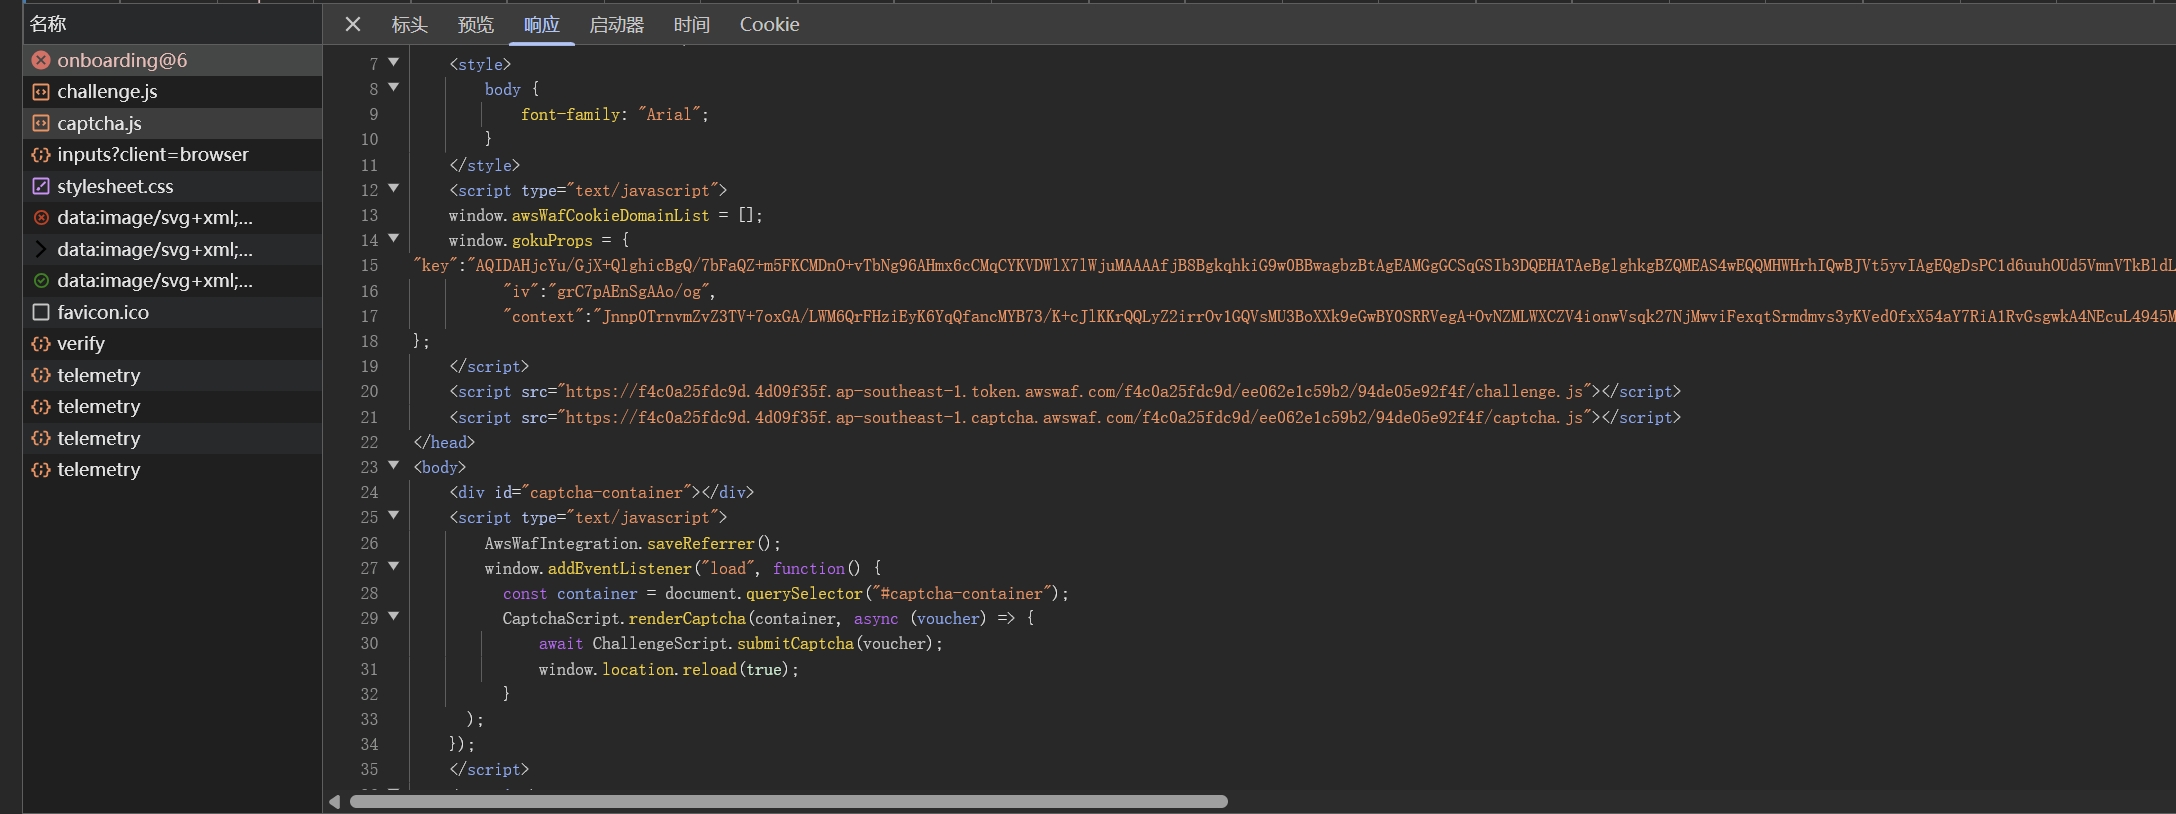Click the left scroll arrow of the response

pyautogui.click(x=334, y=802)
